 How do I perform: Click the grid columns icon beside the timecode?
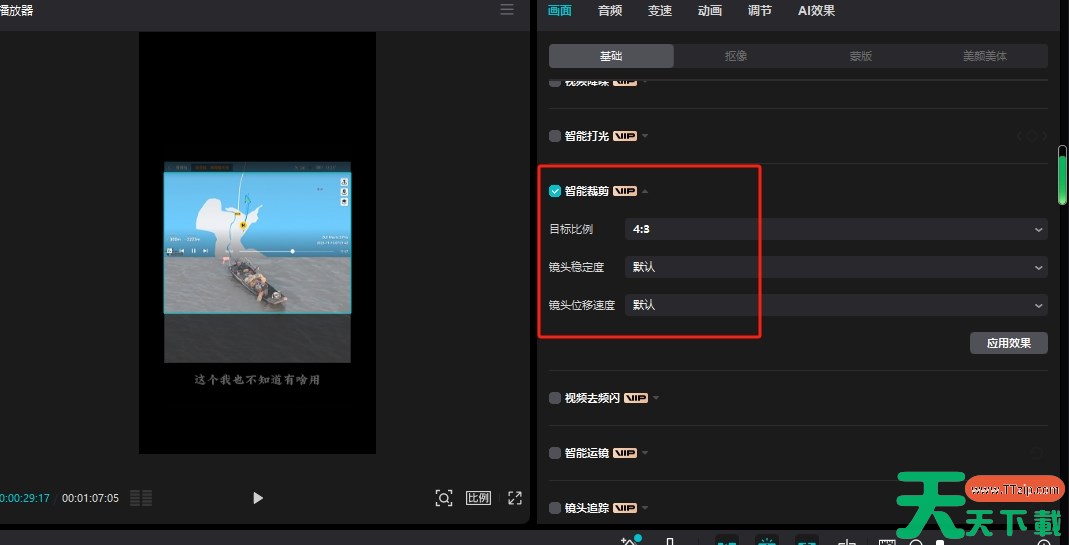pyautogui.click(x=141, y=498)
